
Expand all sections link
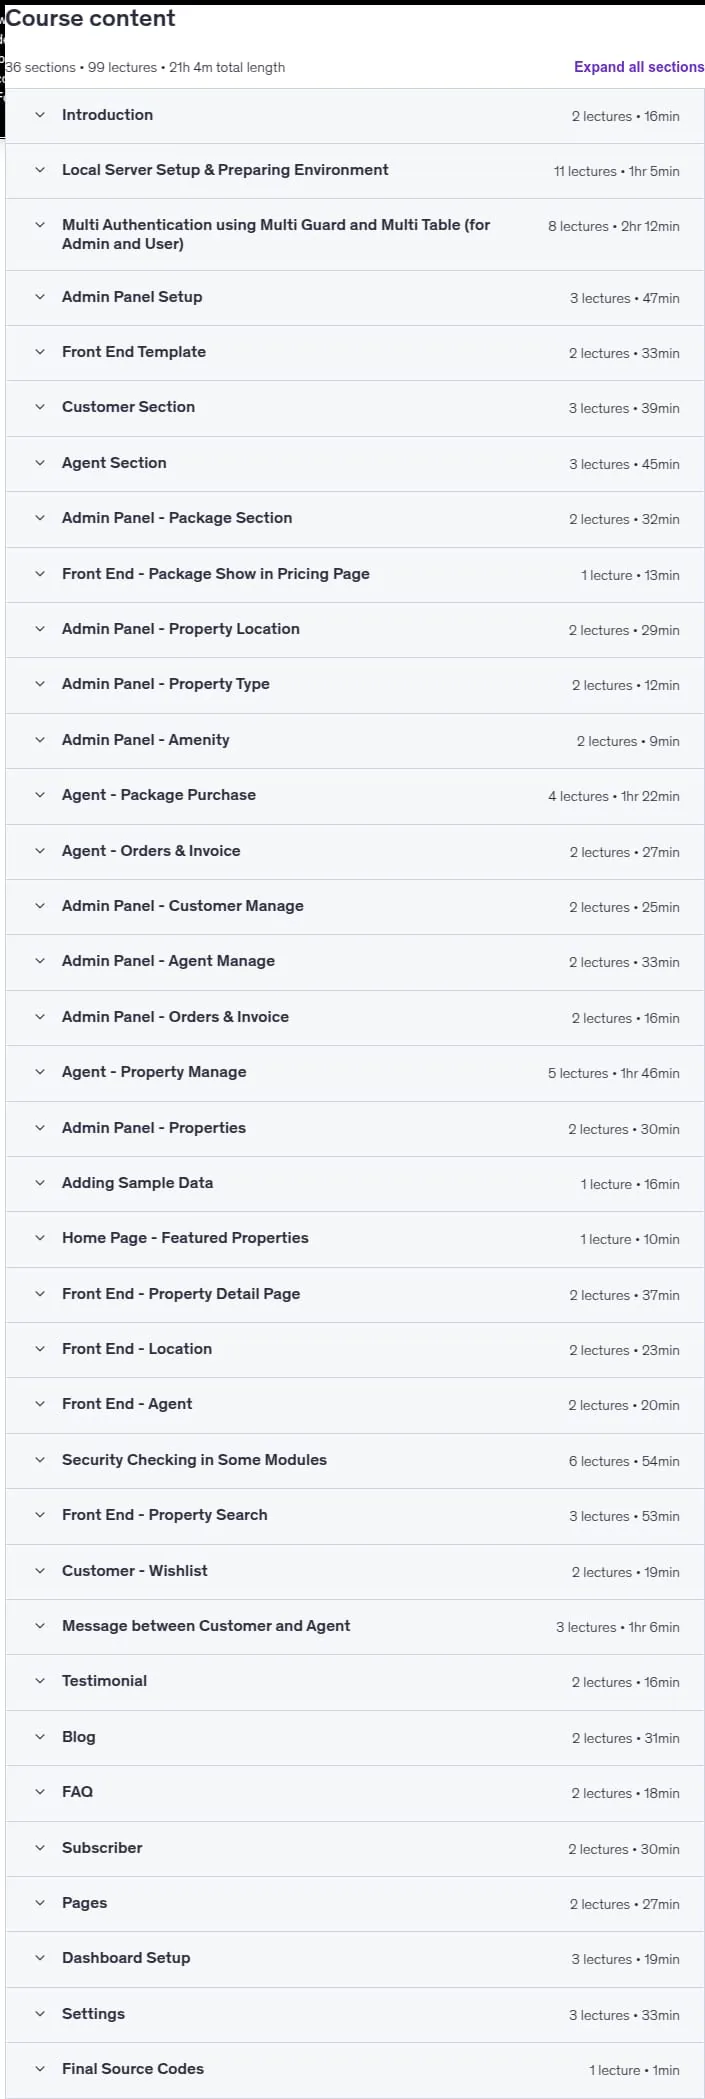639,67
